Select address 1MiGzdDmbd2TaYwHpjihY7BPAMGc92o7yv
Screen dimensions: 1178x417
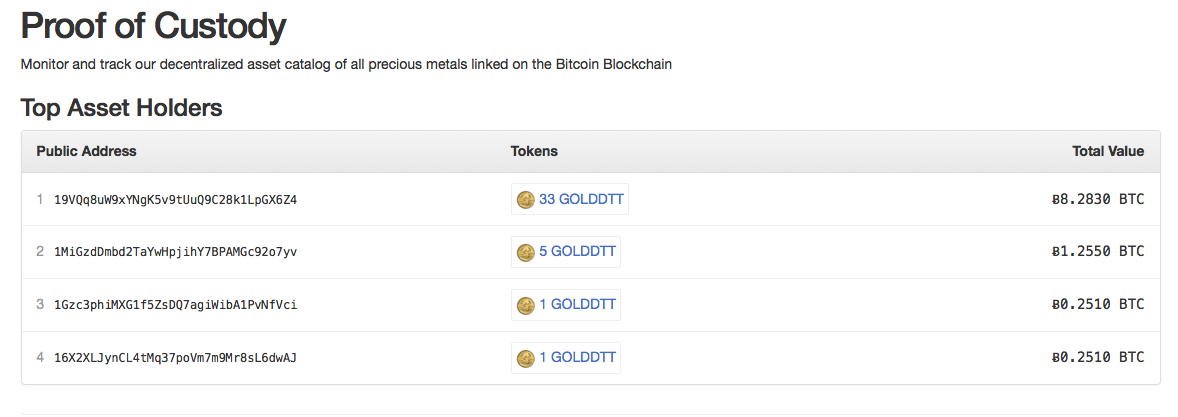click(176, 252)
